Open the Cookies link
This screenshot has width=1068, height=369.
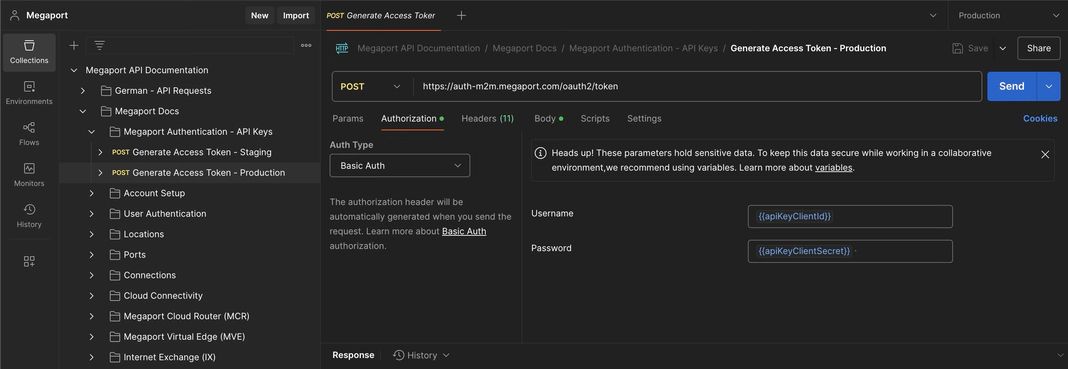pyautogui.click(x=1040, y=118)
